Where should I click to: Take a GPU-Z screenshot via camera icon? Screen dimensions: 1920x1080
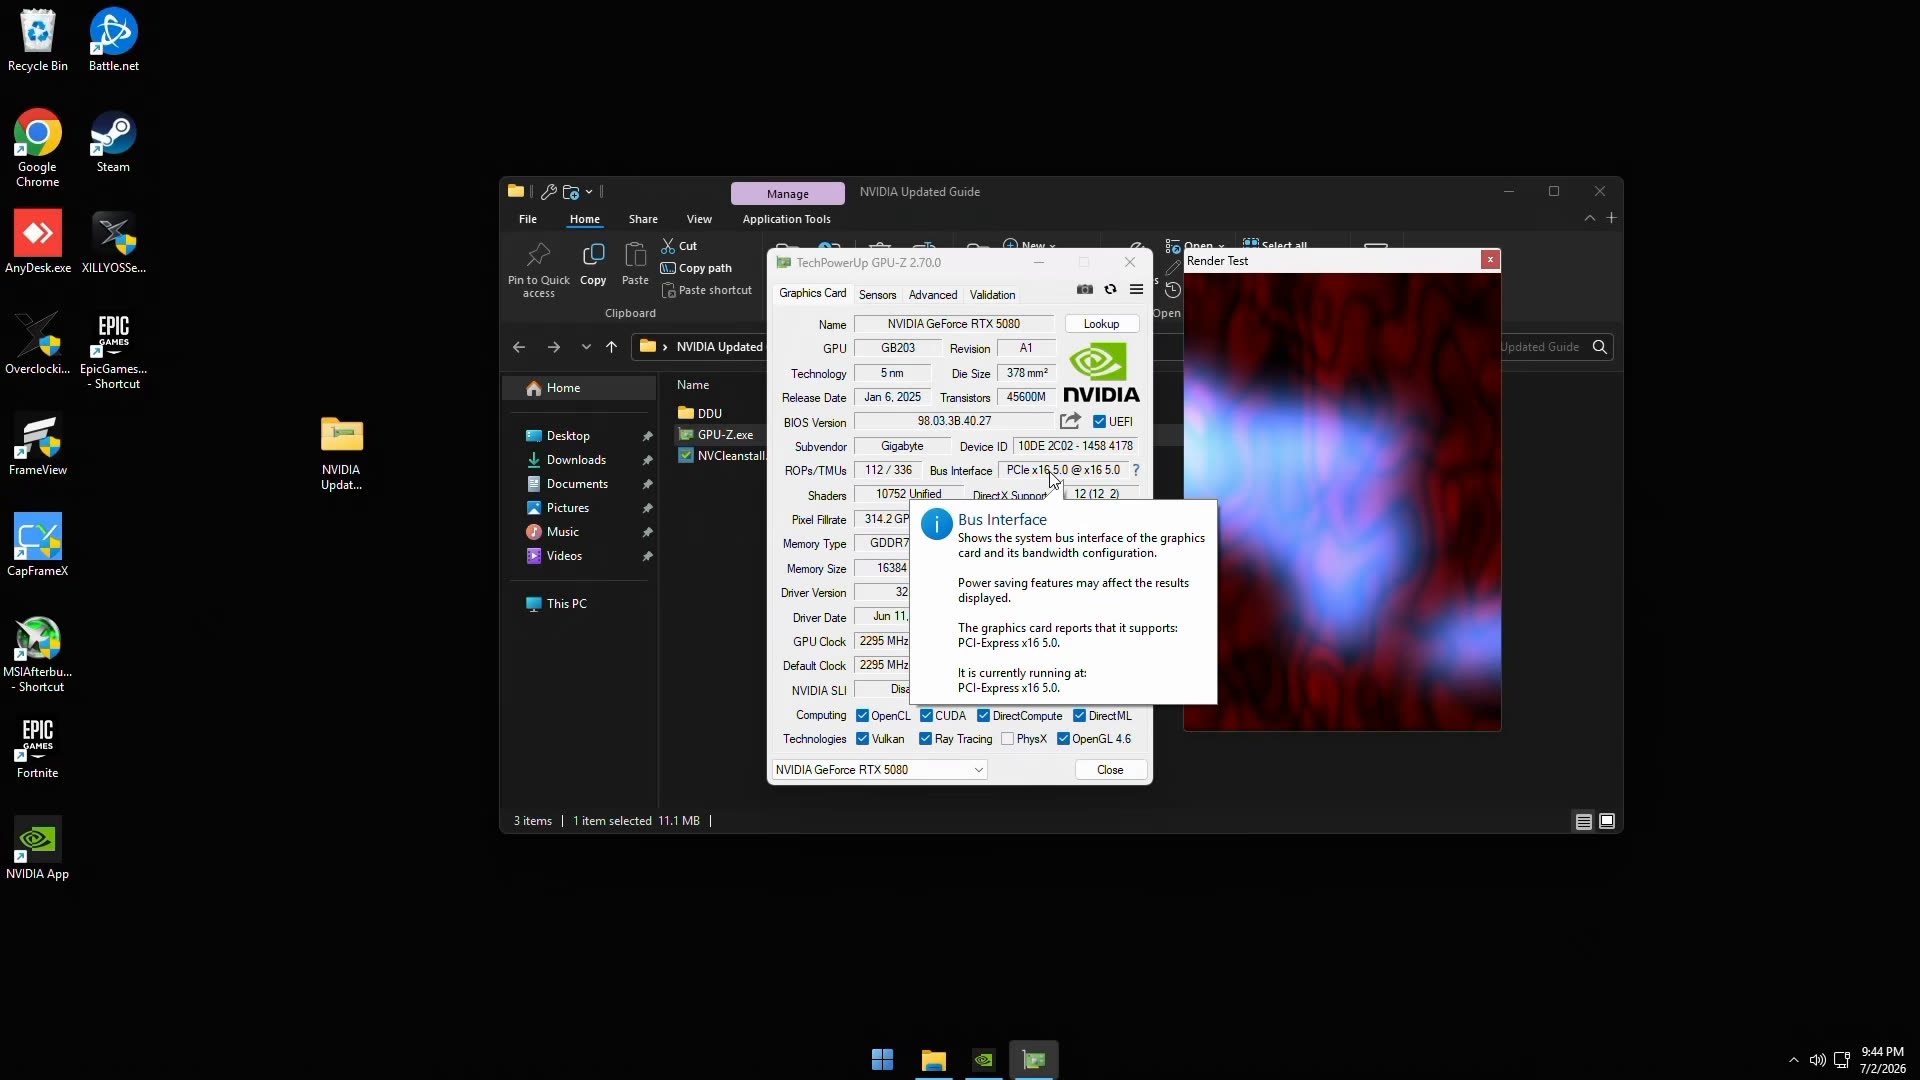click(1085, 290)
